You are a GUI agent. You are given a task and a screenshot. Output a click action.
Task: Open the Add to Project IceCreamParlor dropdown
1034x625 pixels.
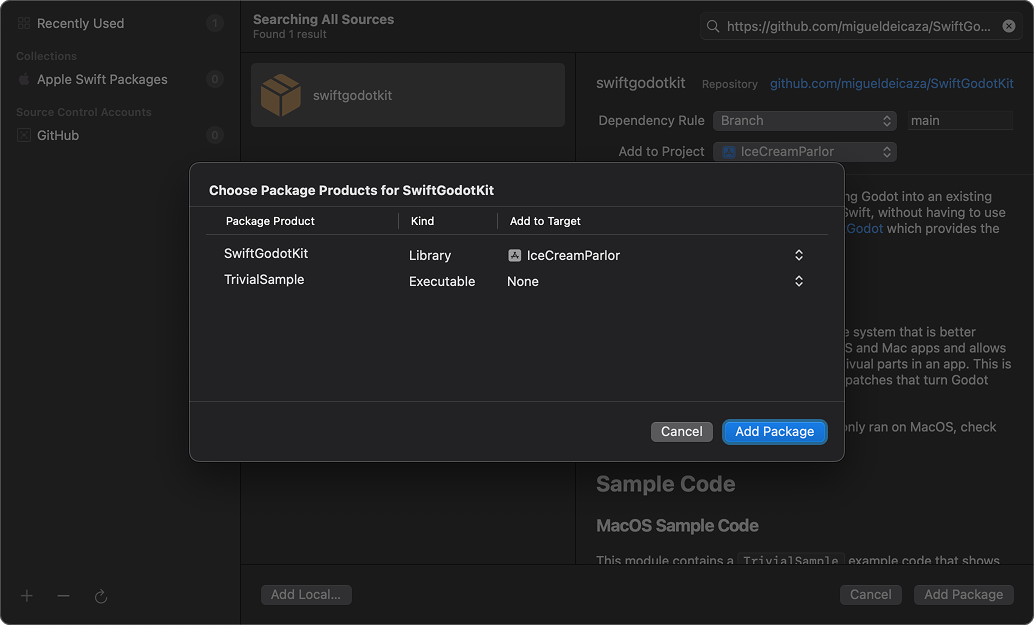coord(805,152)
